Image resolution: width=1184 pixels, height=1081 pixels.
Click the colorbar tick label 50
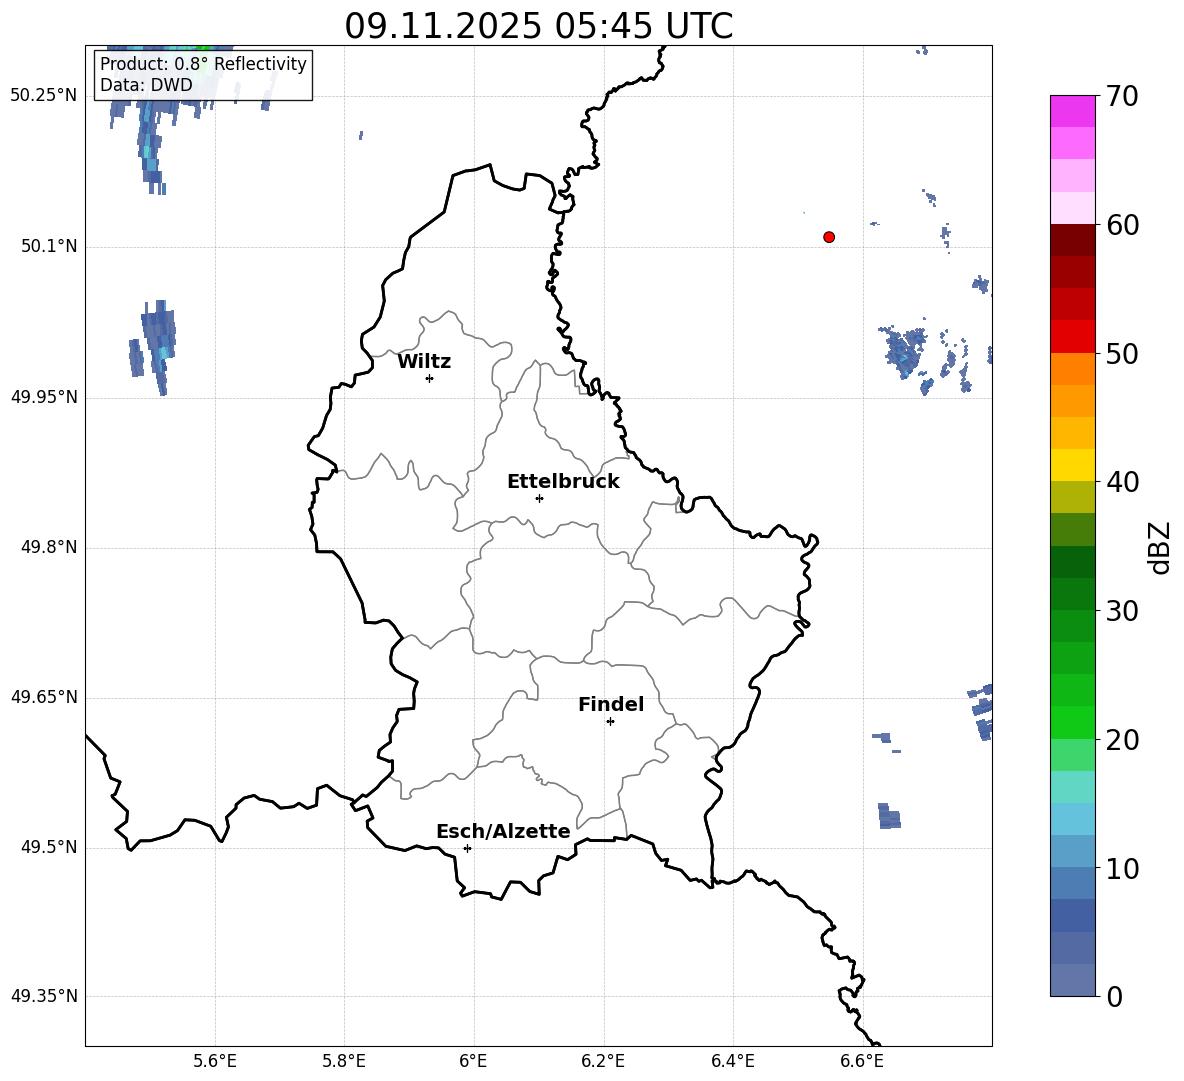point(1122,353)
